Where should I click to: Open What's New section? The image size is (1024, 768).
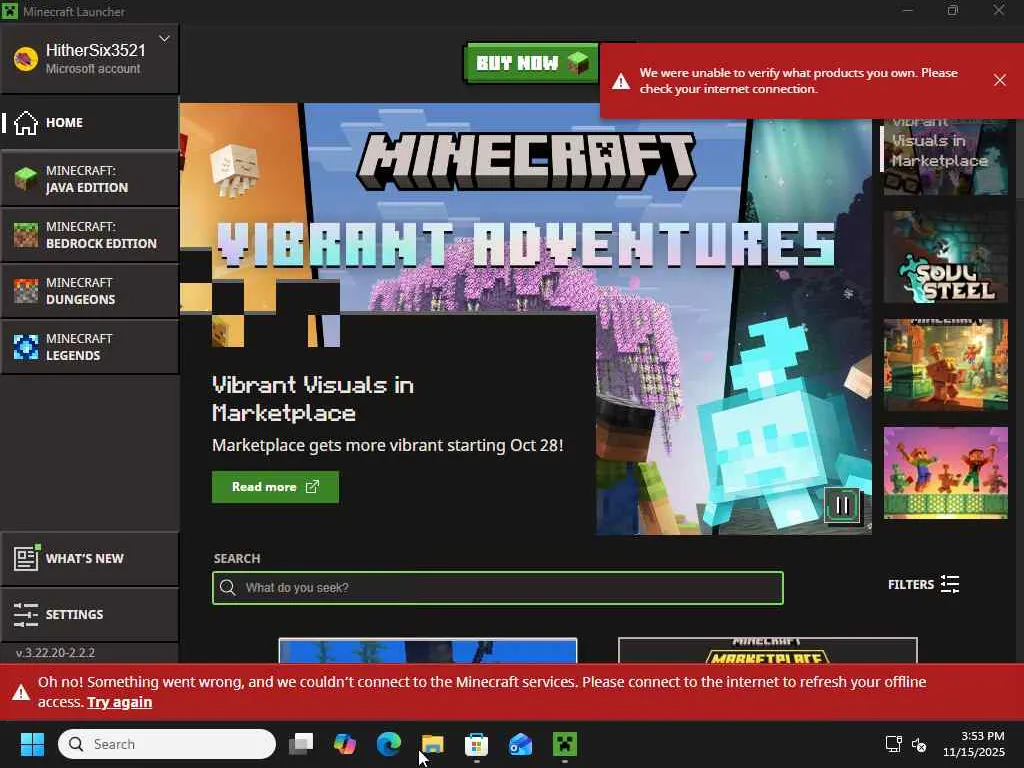pyautogui.click(x=89, y=559)
